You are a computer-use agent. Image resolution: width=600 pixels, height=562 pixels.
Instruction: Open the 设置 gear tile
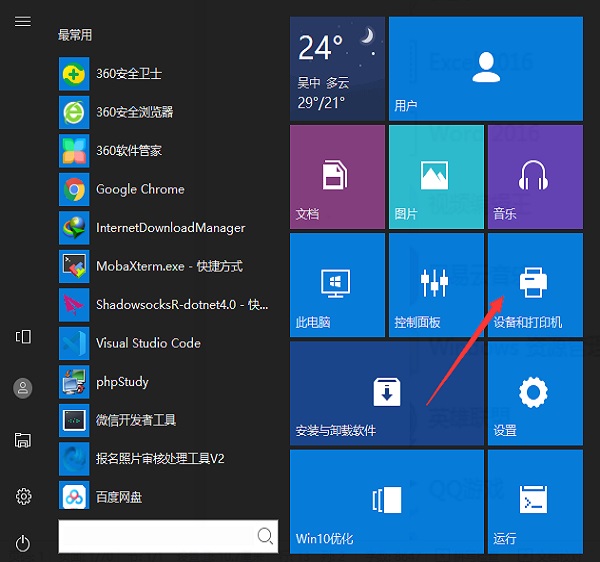[534, 392]
